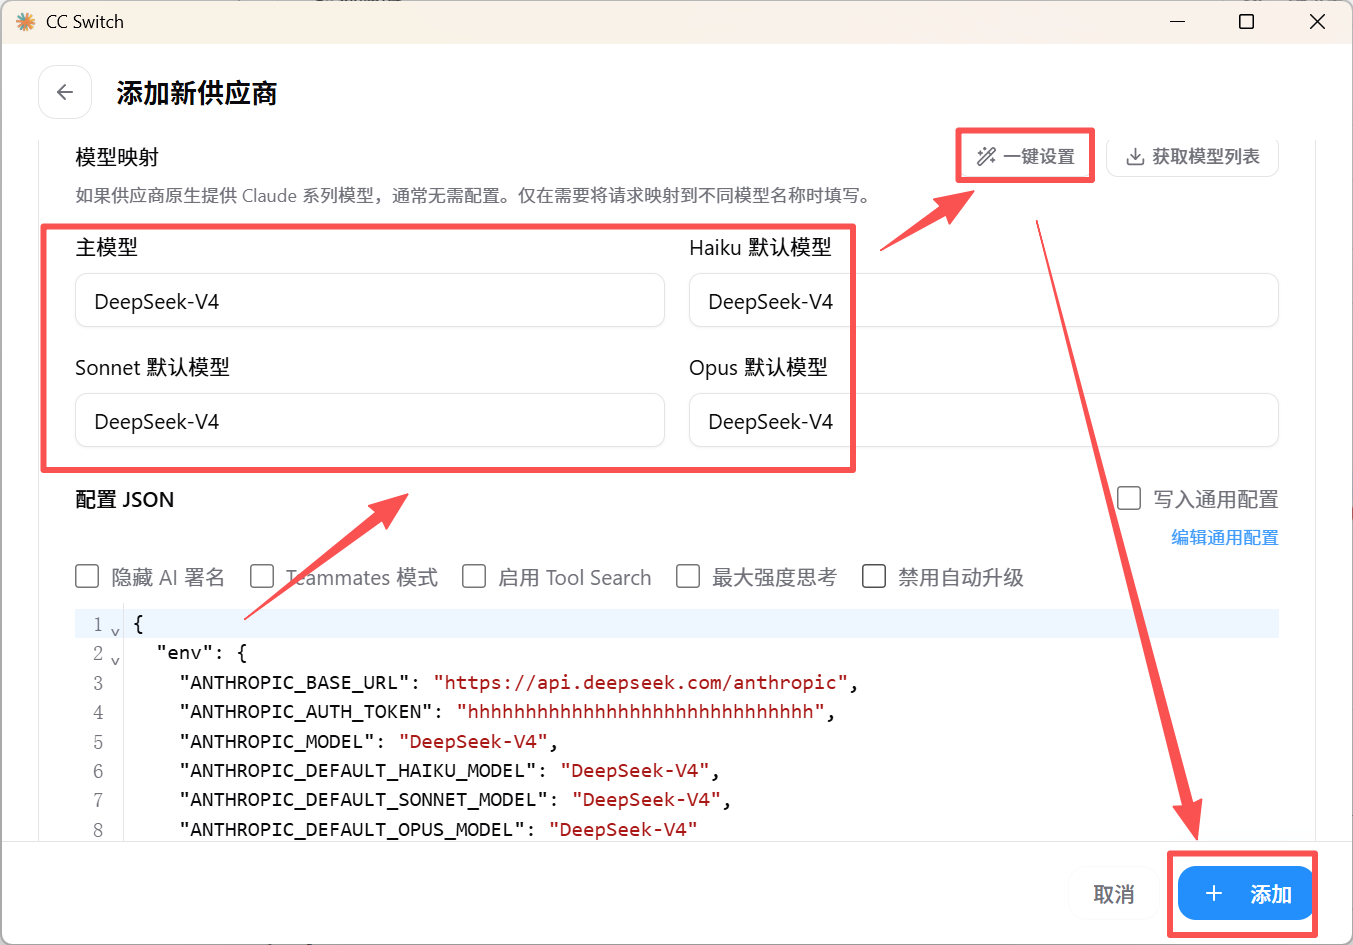
Task: Check the 最大强度思考 option
Action: [688, 577]
